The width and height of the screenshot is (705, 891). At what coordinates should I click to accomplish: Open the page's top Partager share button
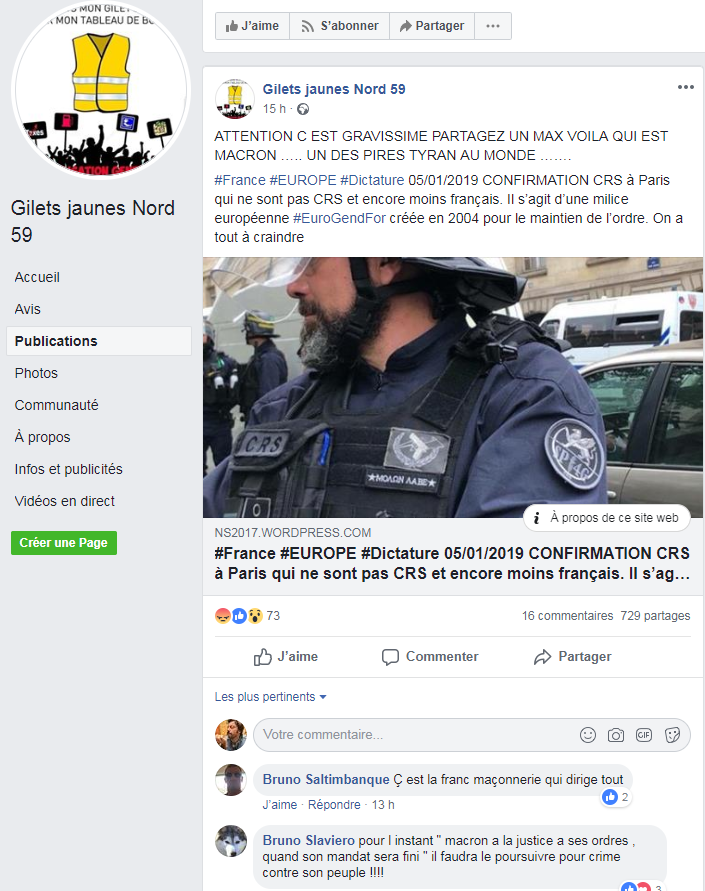(432, 26)
